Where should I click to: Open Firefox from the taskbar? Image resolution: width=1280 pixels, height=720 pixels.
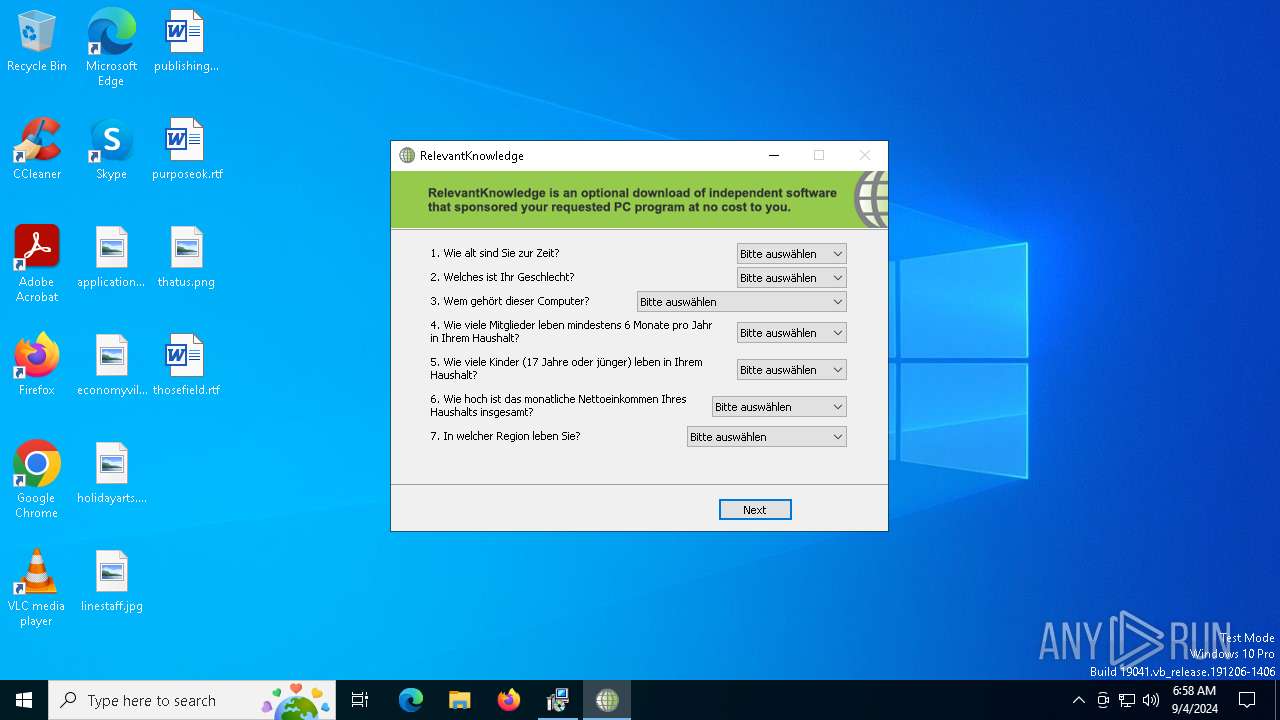508,700
